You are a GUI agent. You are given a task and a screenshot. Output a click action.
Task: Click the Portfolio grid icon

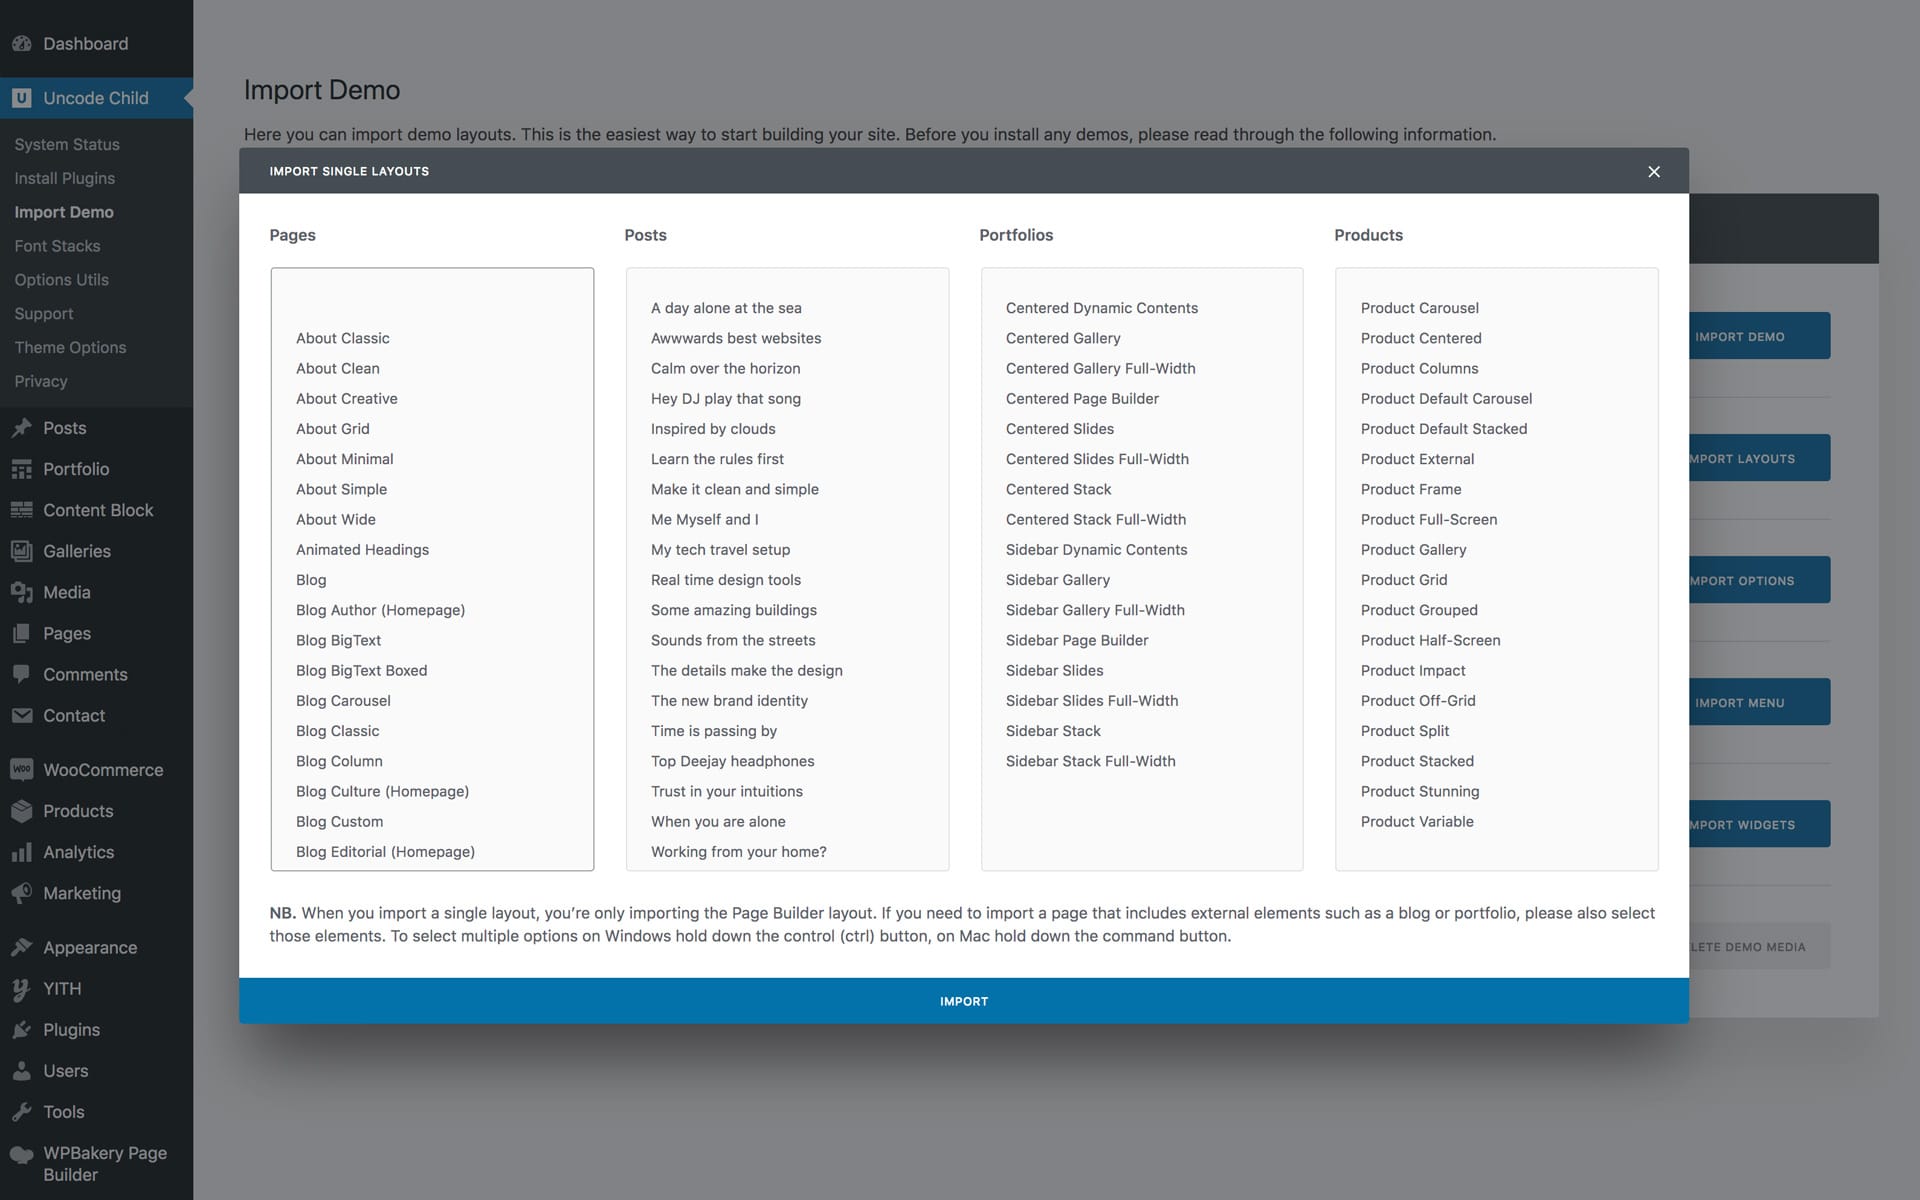tap(21, 469)
